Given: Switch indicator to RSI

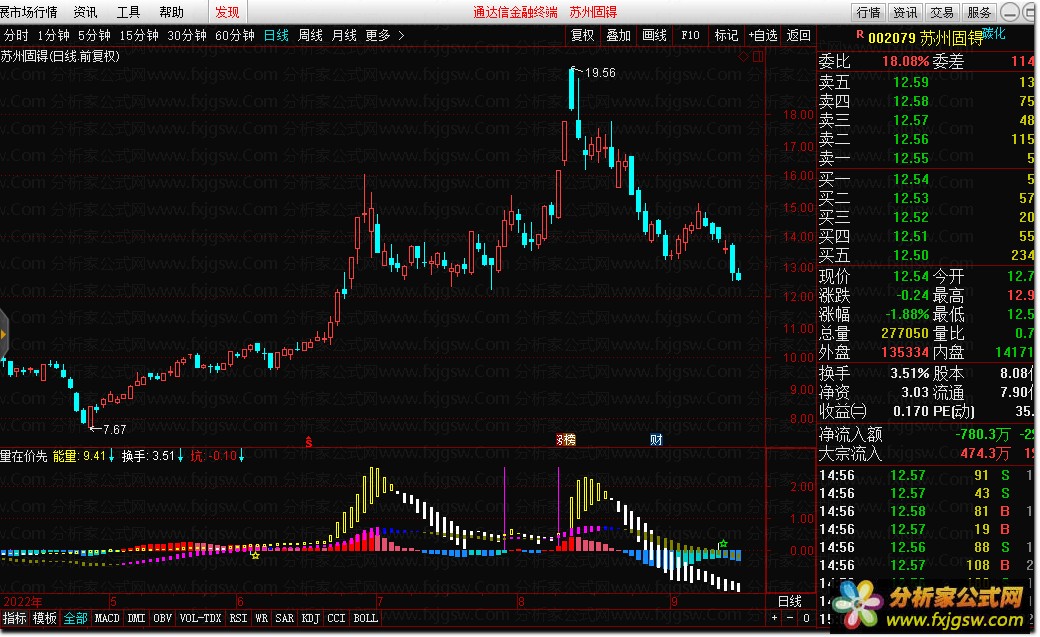Looking at the screenshot, I should [238, 618].
